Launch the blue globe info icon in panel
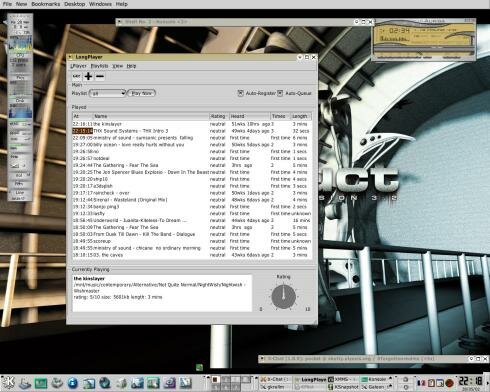 coord(73,383)
